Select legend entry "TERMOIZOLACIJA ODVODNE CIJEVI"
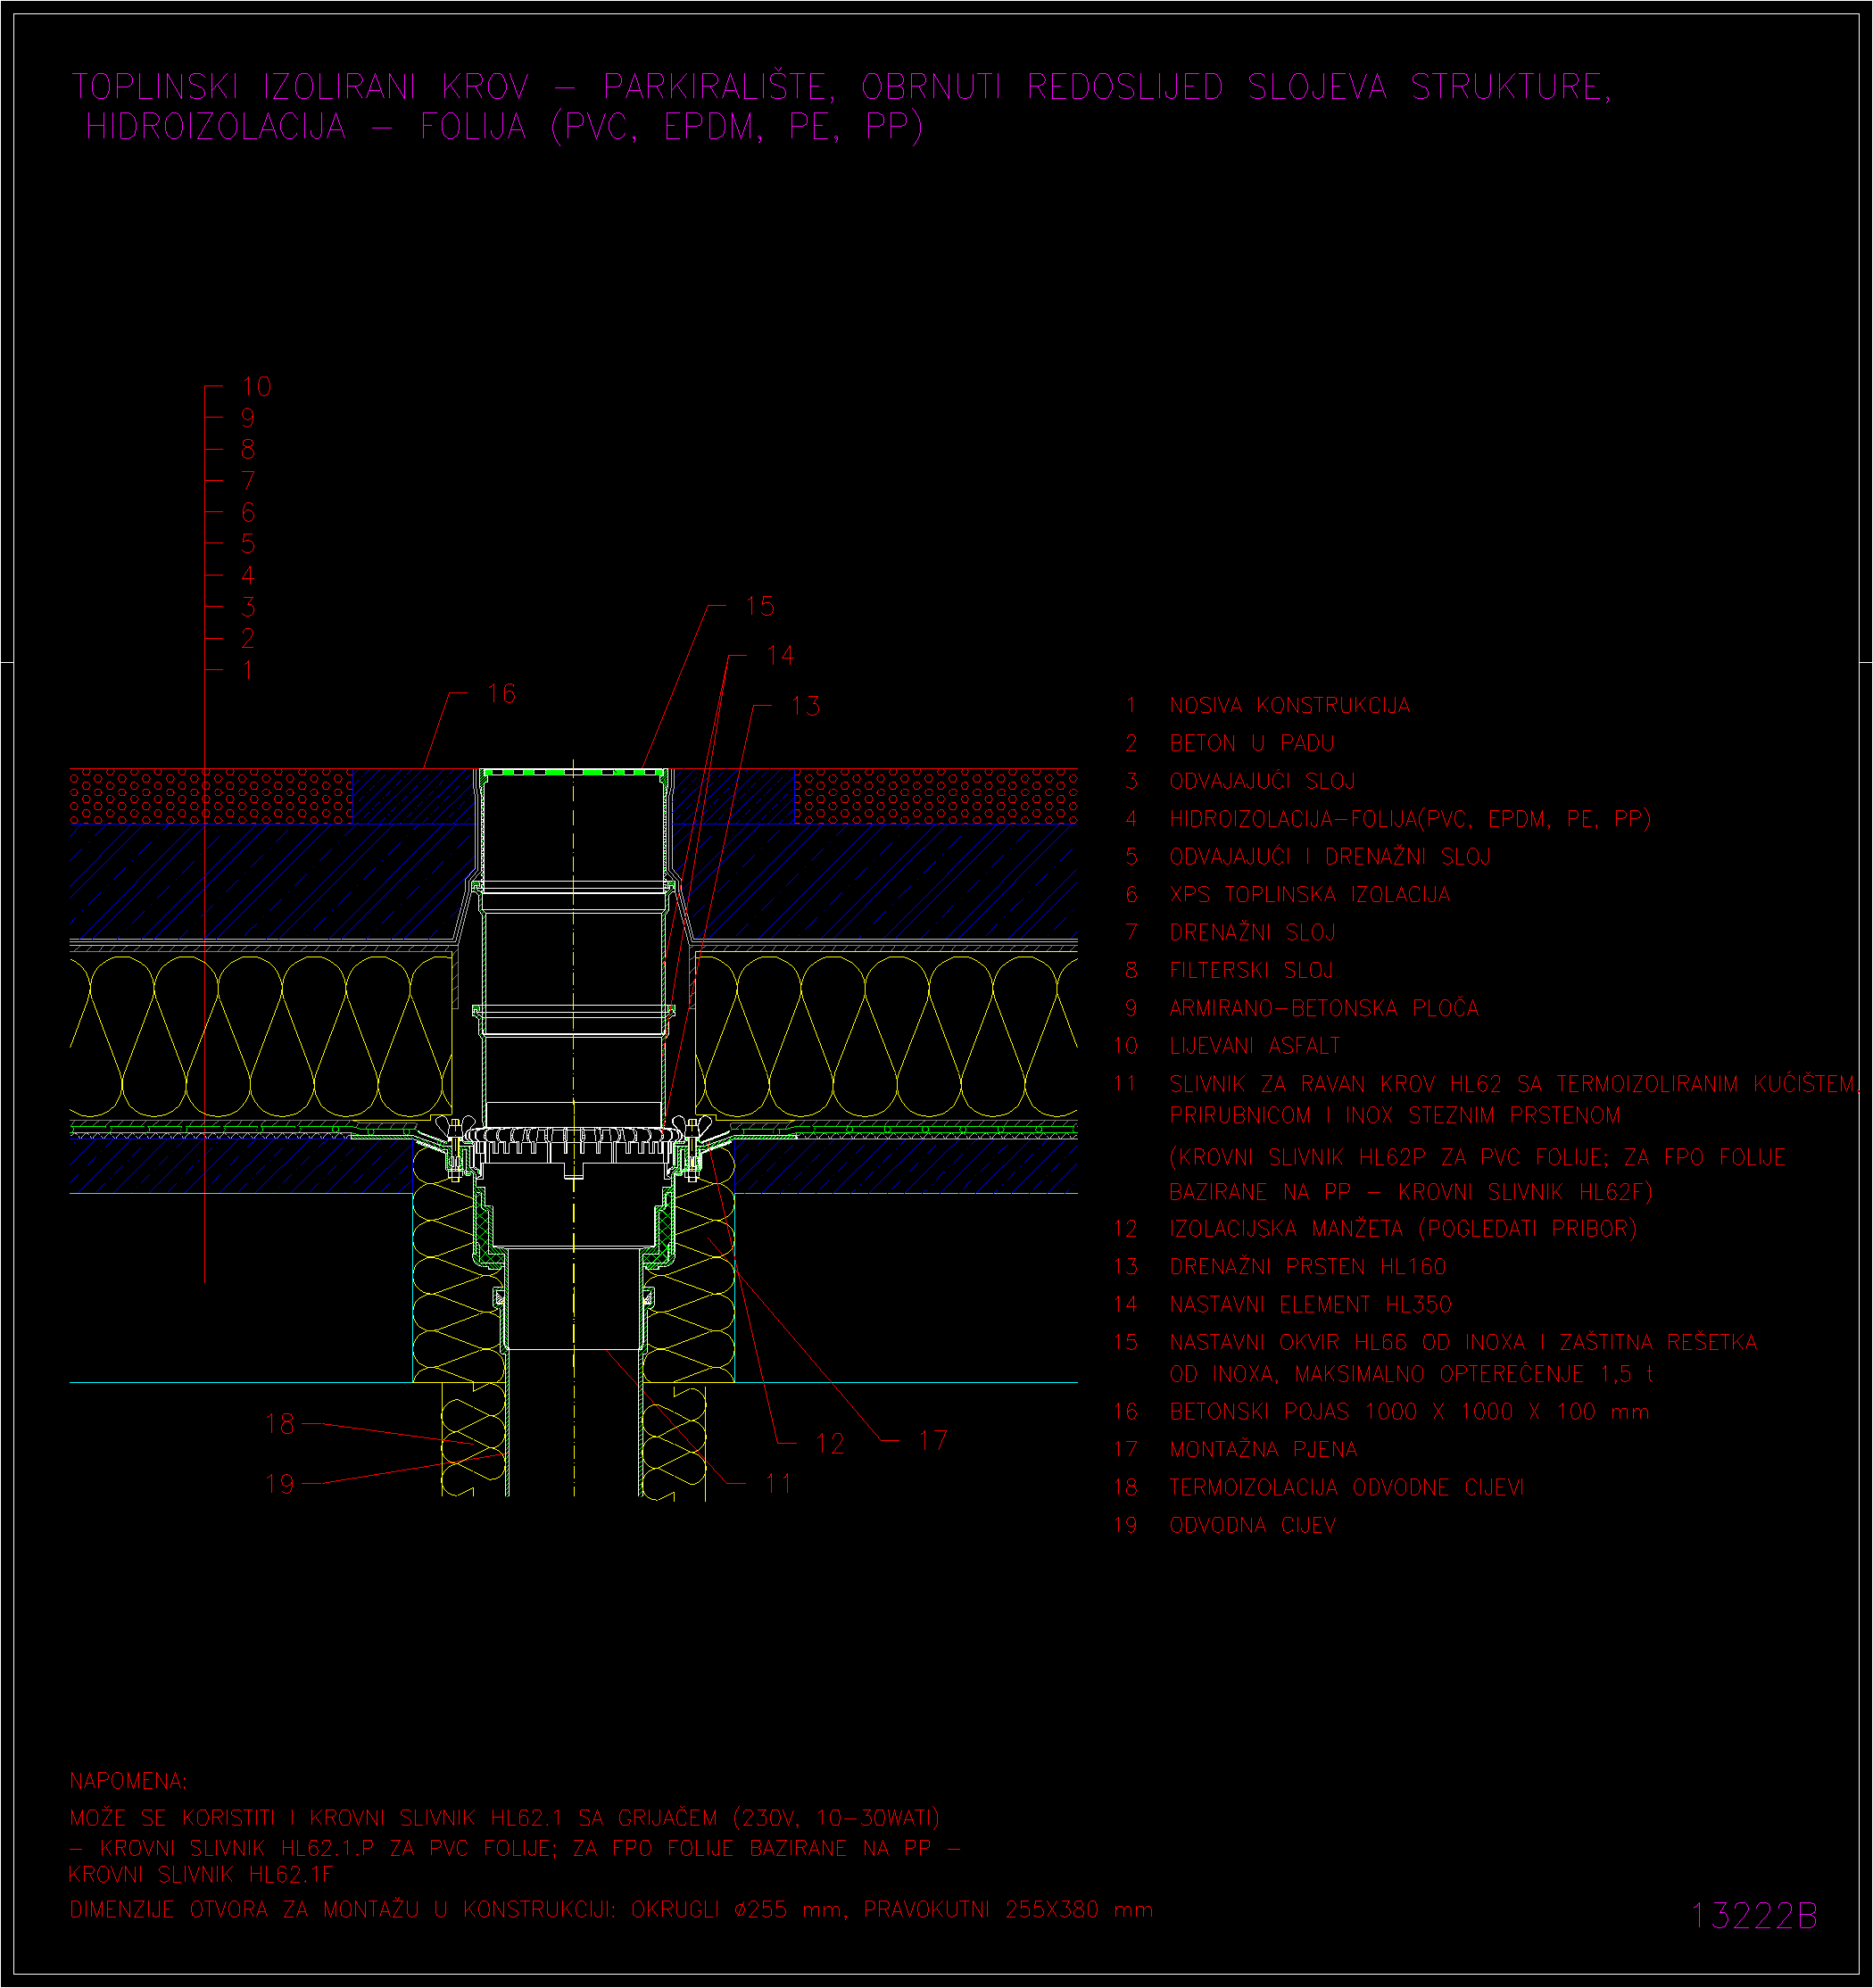This screenshot has width=1873, height=1988. [1347, 1488]
